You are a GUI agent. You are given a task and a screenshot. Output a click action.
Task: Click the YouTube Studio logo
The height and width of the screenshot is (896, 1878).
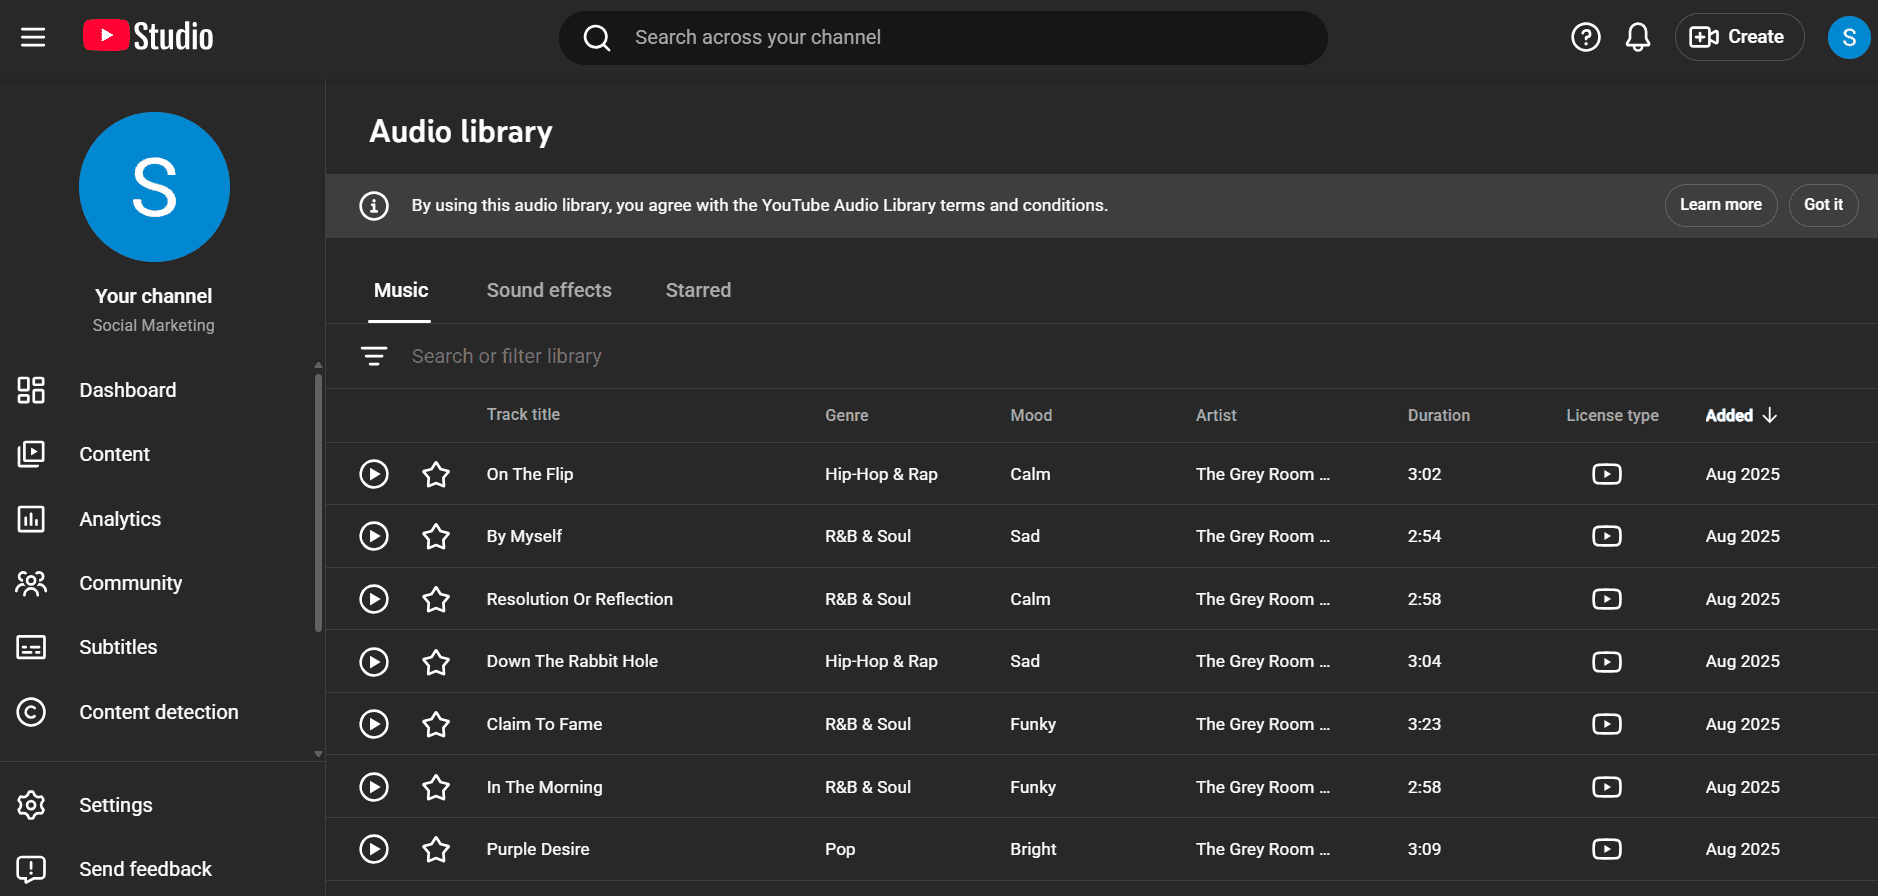click(148, 37)
